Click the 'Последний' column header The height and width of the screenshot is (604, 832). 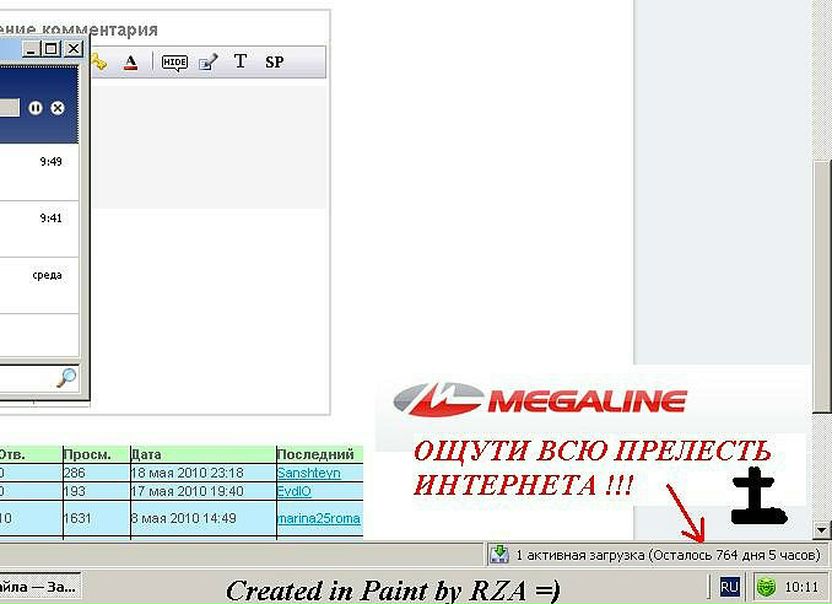pyautogui.click(x=315, y=454)
